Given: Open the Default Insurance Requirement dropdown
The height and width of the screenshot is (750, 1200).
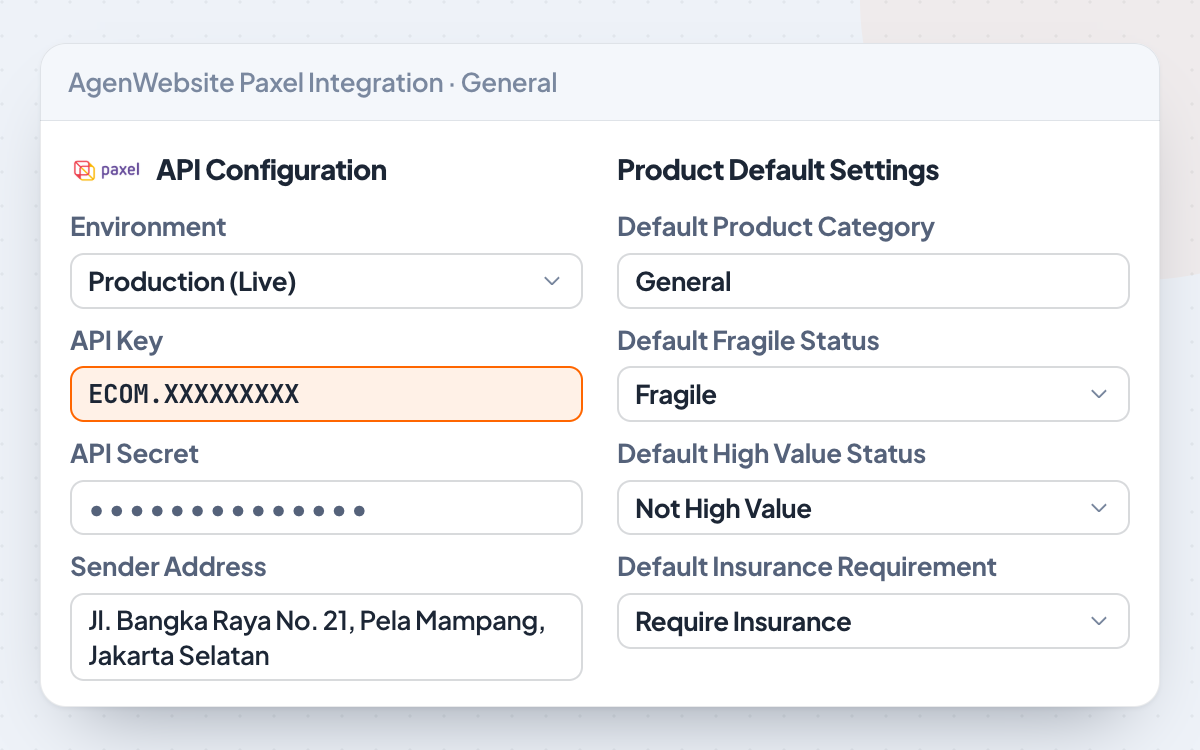Looking at the screenshot, I should click(x=873, y=621).
